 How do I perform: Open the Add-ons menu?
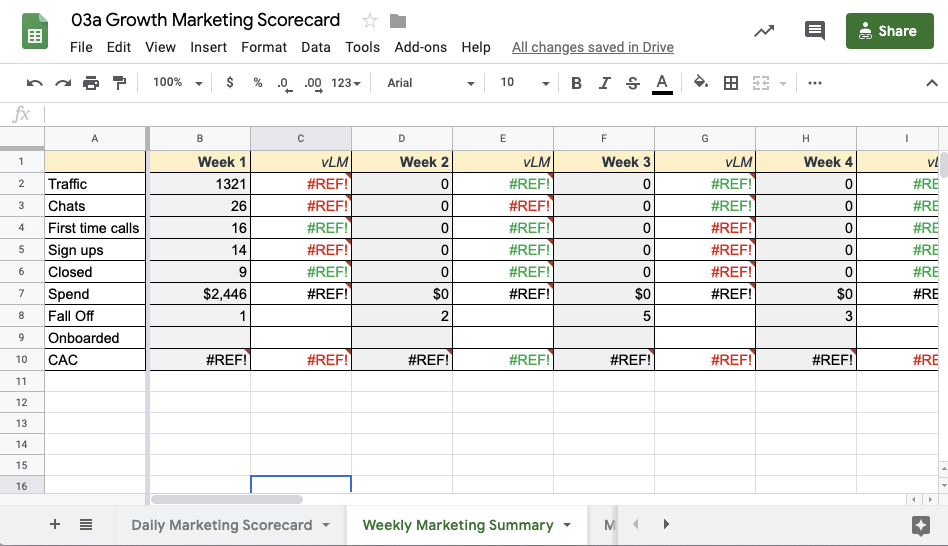(420, 47)
